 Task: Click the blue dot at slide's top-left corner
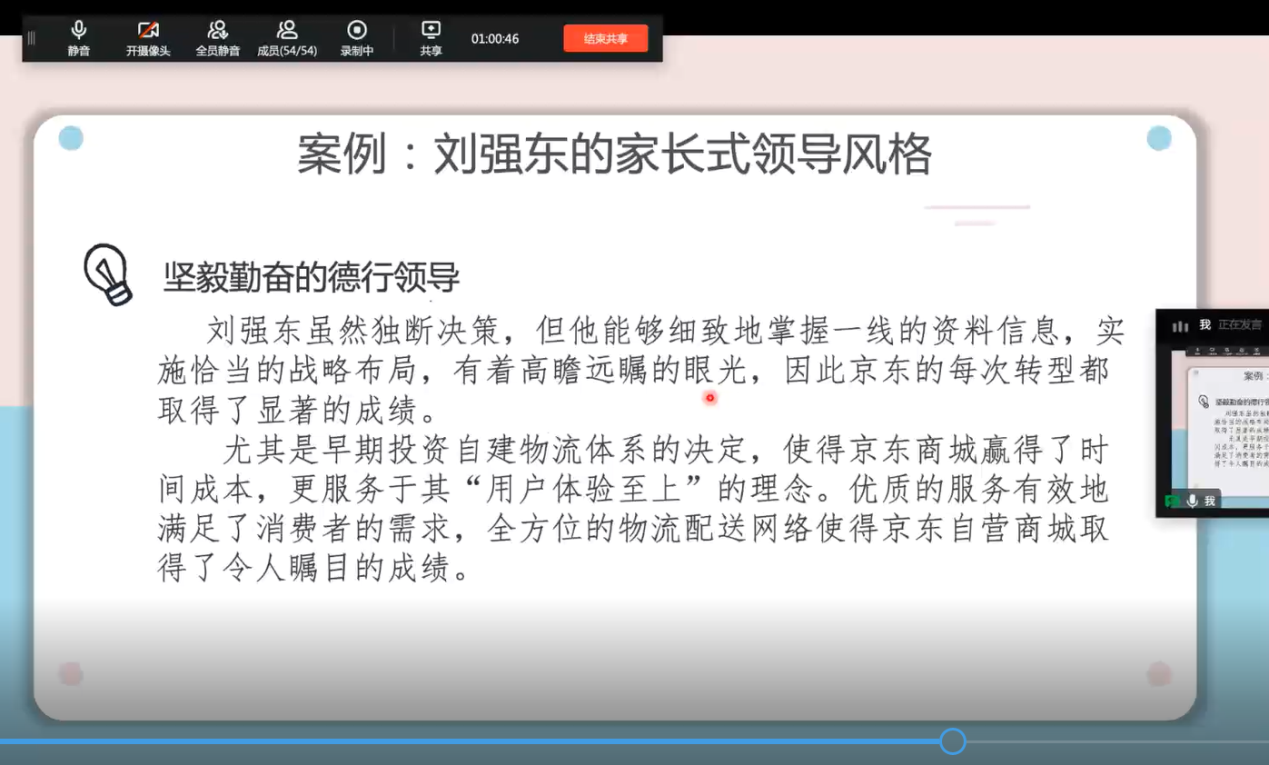pos(71,138)
